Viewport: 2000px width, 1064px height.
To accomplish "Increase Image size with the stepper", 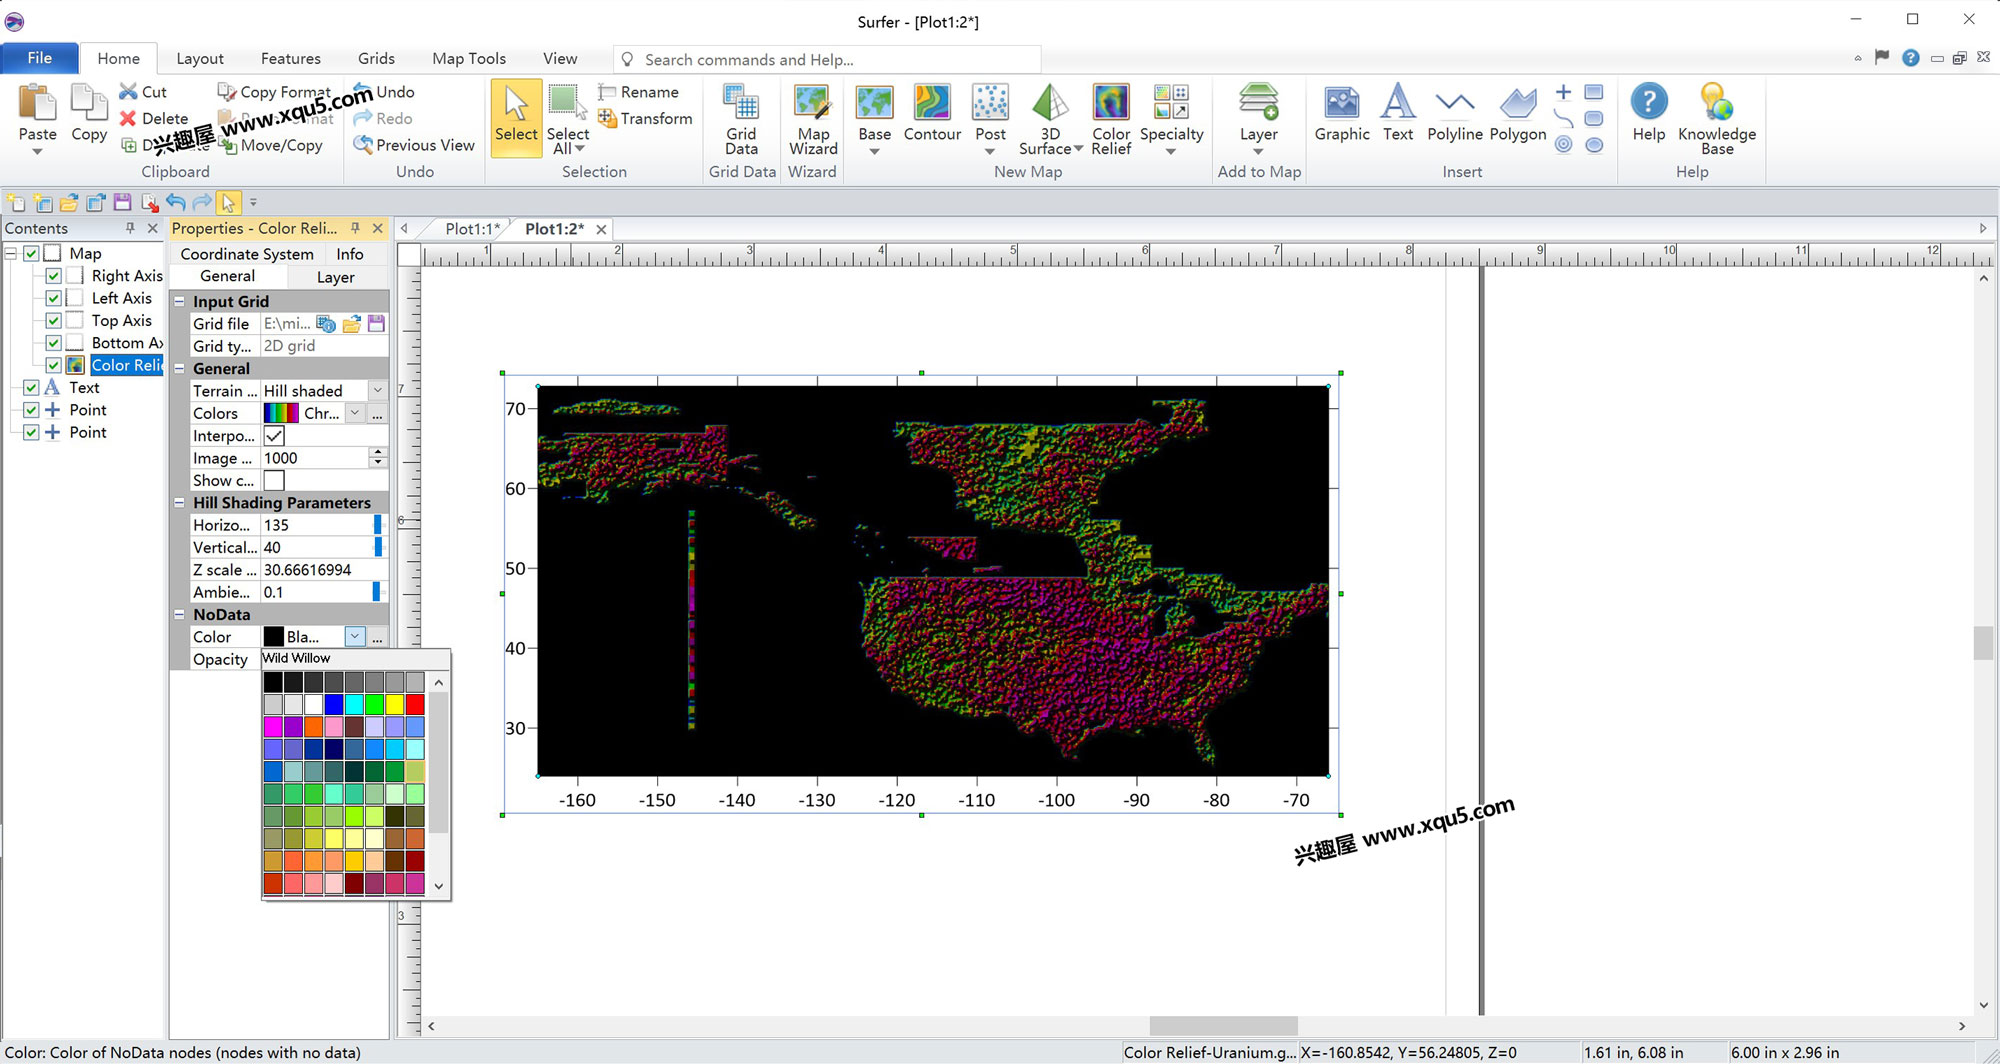I will click(377, 453).
